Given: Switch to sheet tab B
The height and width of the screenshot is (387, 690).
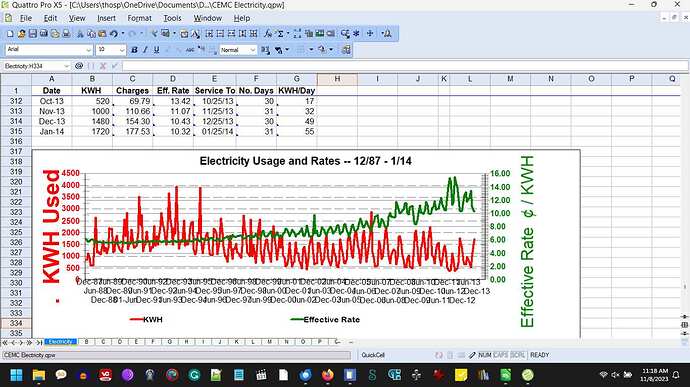Looking at the screenshot, I should [x=86, y=342].
